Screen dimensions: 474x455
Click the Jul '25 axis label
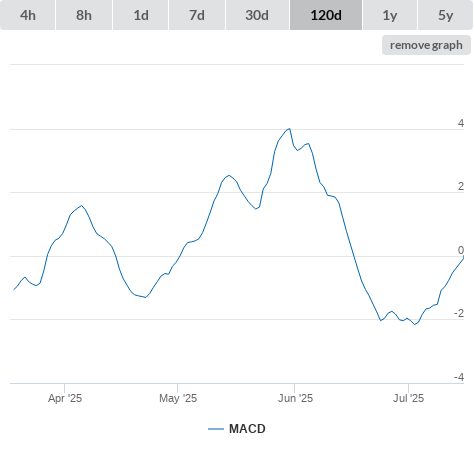coord(408,398)
